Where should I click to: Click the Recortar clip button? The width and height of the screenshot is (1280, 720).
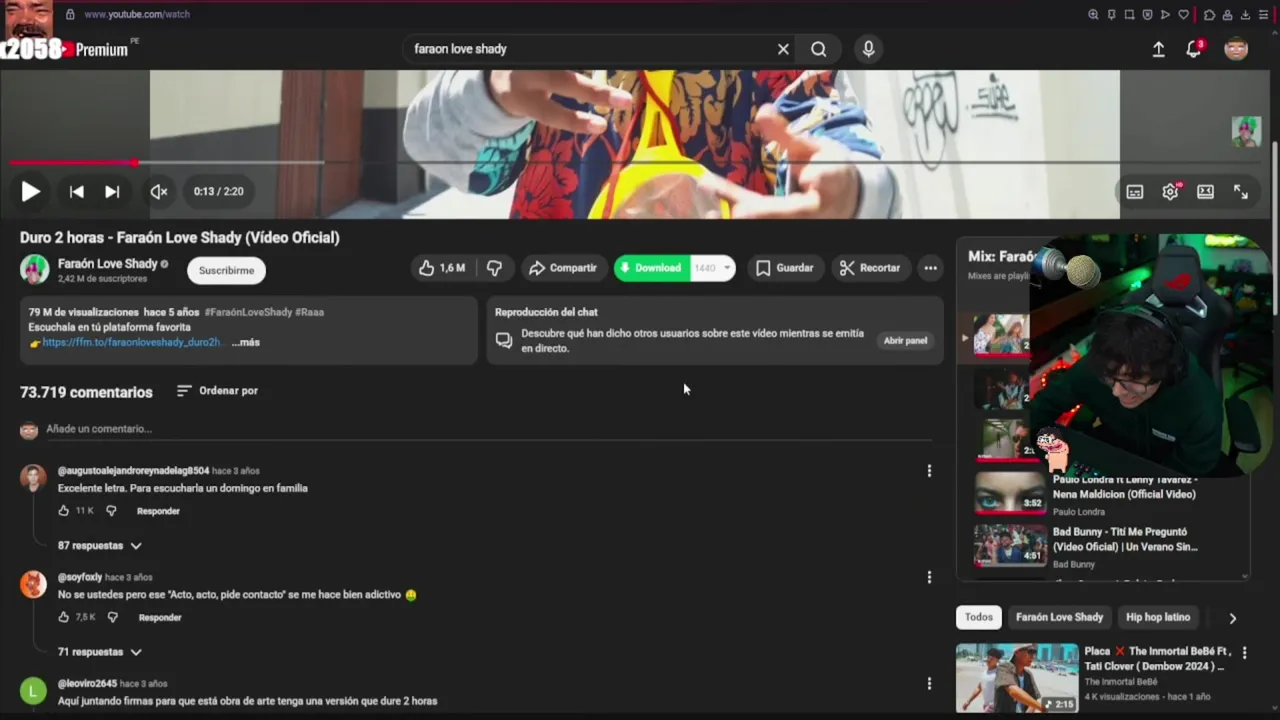pyautogui.click(x=870, y=268)
